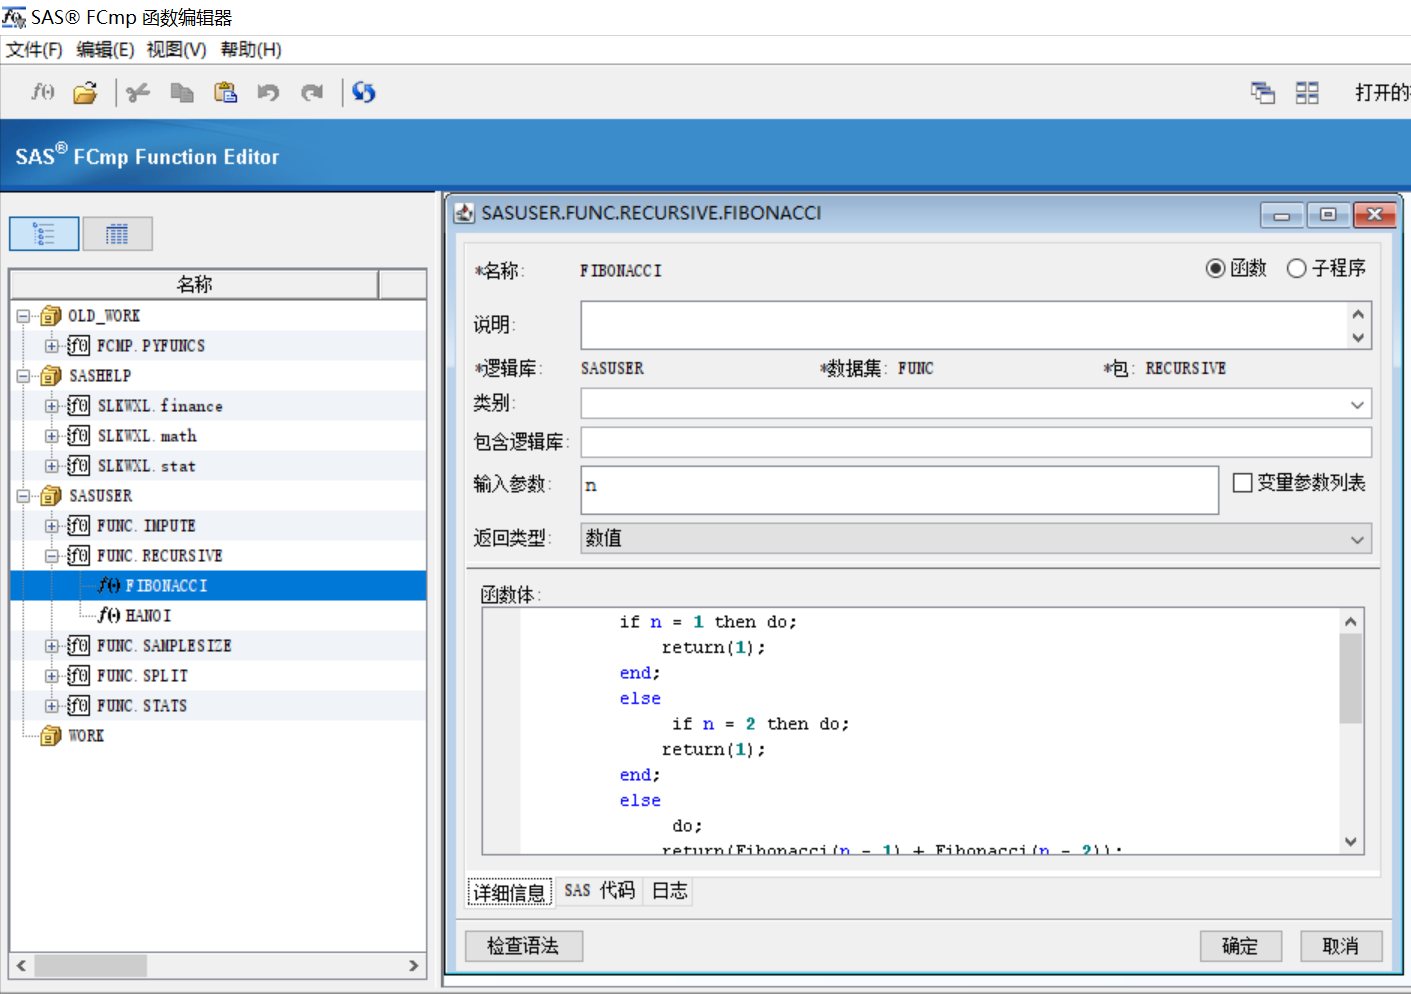Open the 编辑(E) menu
Image resolution: width=1411 pixels, height=994 pixels.
click(x=105, y=50)
